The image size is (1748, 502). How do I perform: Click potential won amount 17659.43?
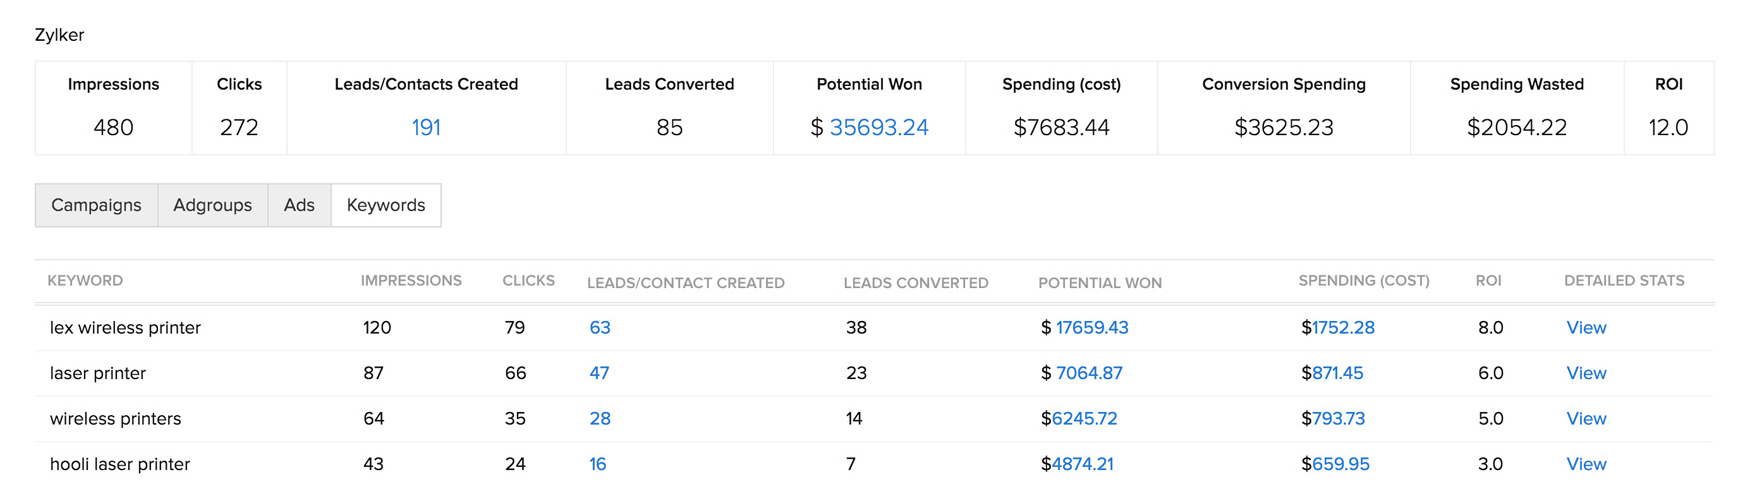point(1092,328)
